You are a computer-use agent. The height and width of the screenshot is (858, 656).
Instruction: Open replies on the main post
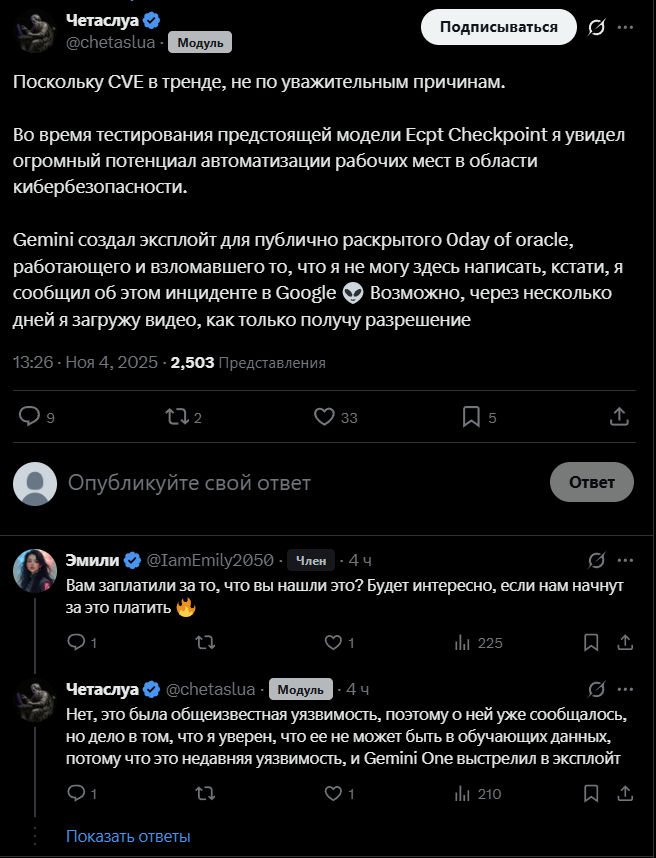pos(30,416)
